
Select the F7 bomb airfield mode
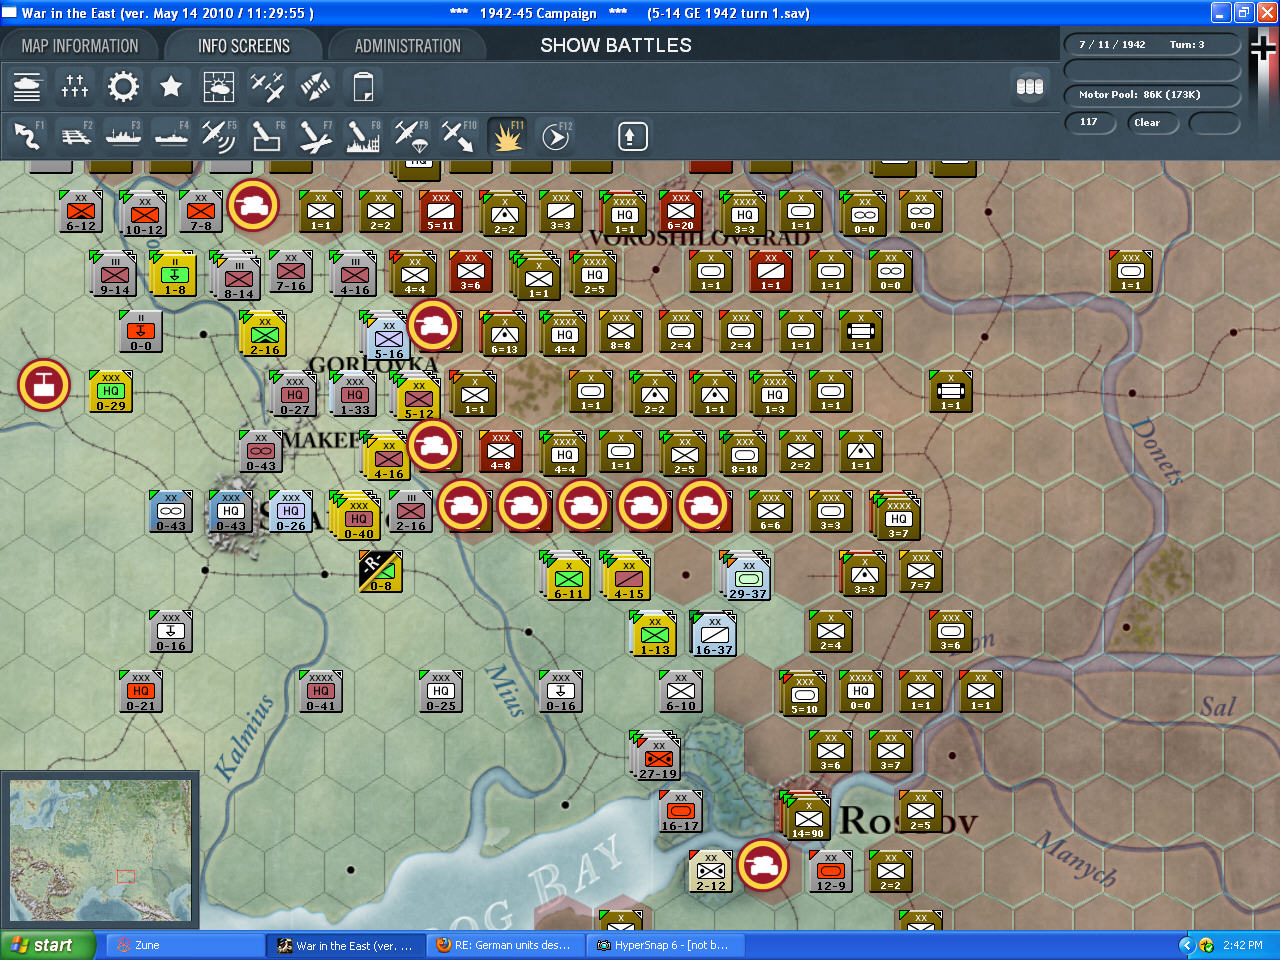[315, 136]
